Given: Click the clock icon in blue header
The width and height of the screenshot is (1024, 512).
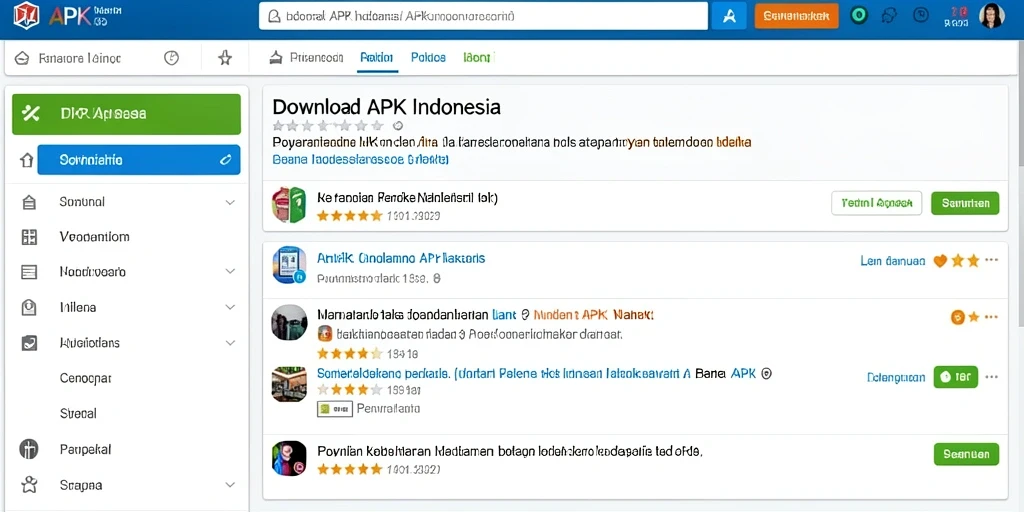Looking at the screenshot, I should tap(921, 15).
